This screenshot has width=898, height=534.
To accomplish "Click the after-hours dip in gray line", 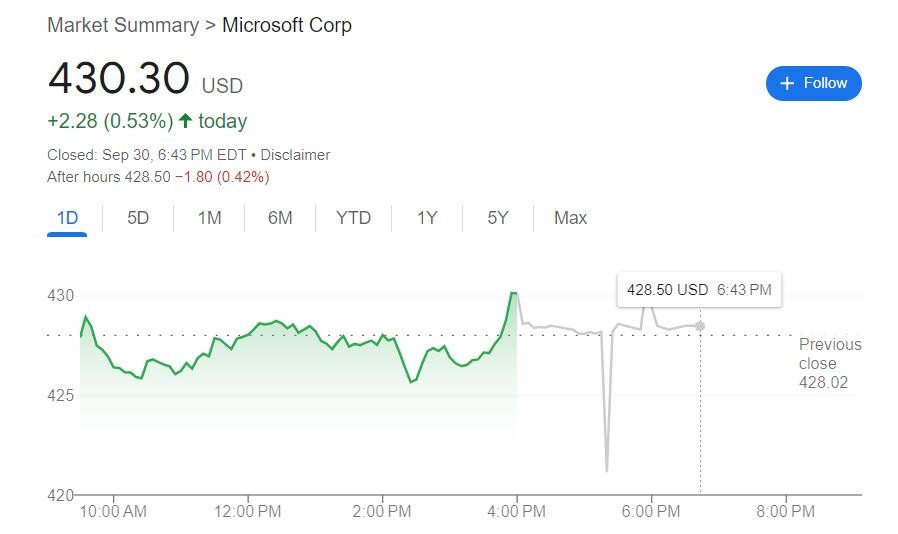I will (x=607, y=468).
